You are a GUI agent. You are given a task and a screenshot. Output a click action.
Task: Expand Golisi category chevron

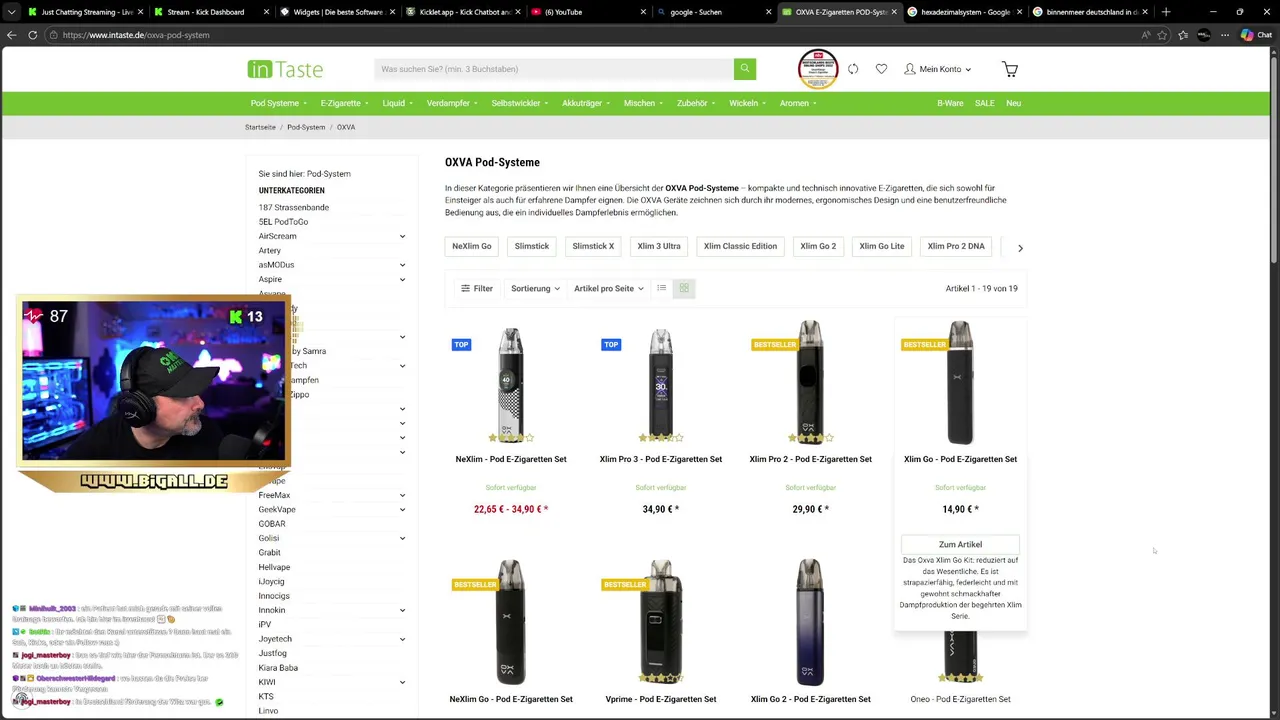tap(402, 538)
